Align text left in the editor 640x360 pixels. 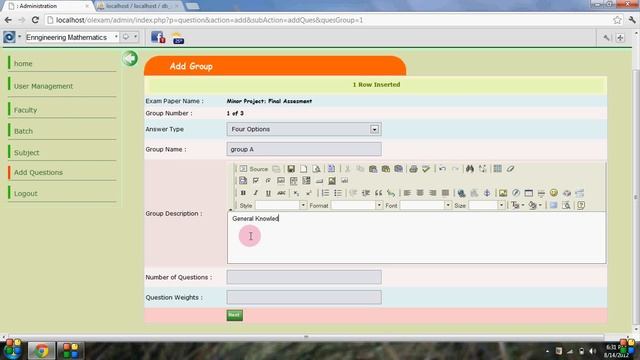tap(407, 193)
